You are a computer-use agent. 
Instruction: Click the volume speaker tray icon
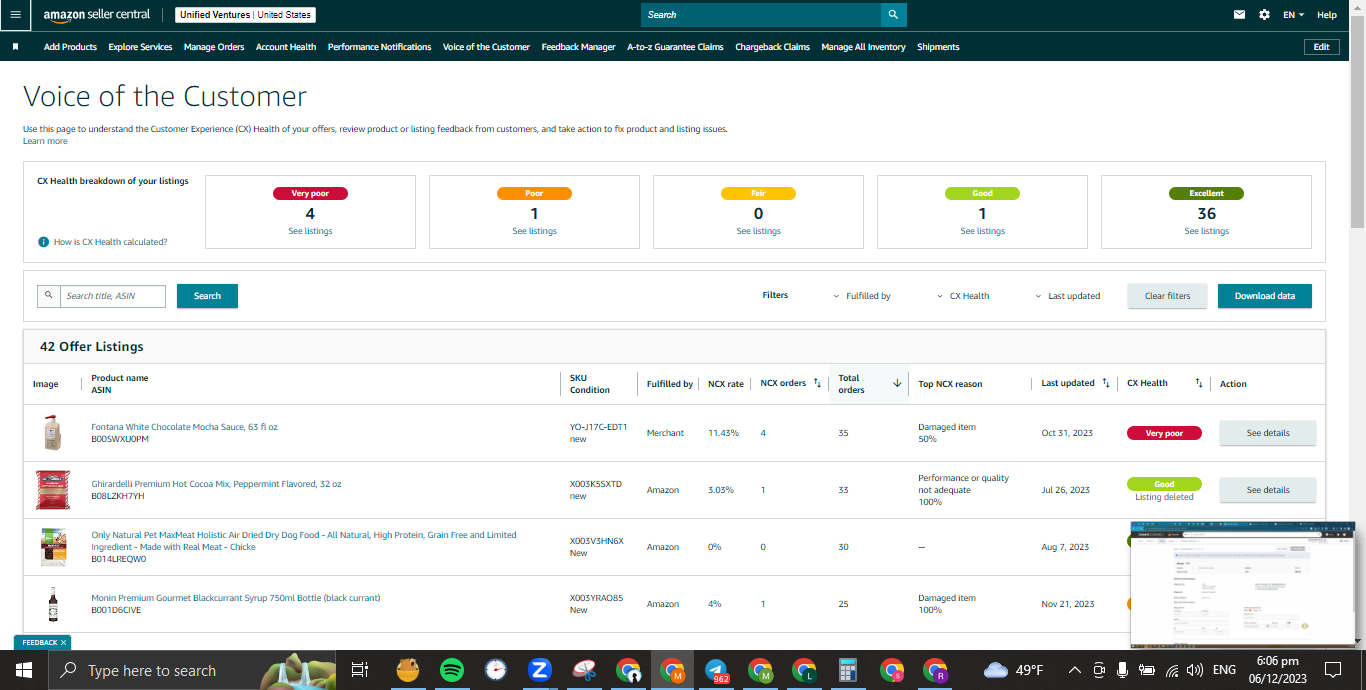(x=1194, y=670)
